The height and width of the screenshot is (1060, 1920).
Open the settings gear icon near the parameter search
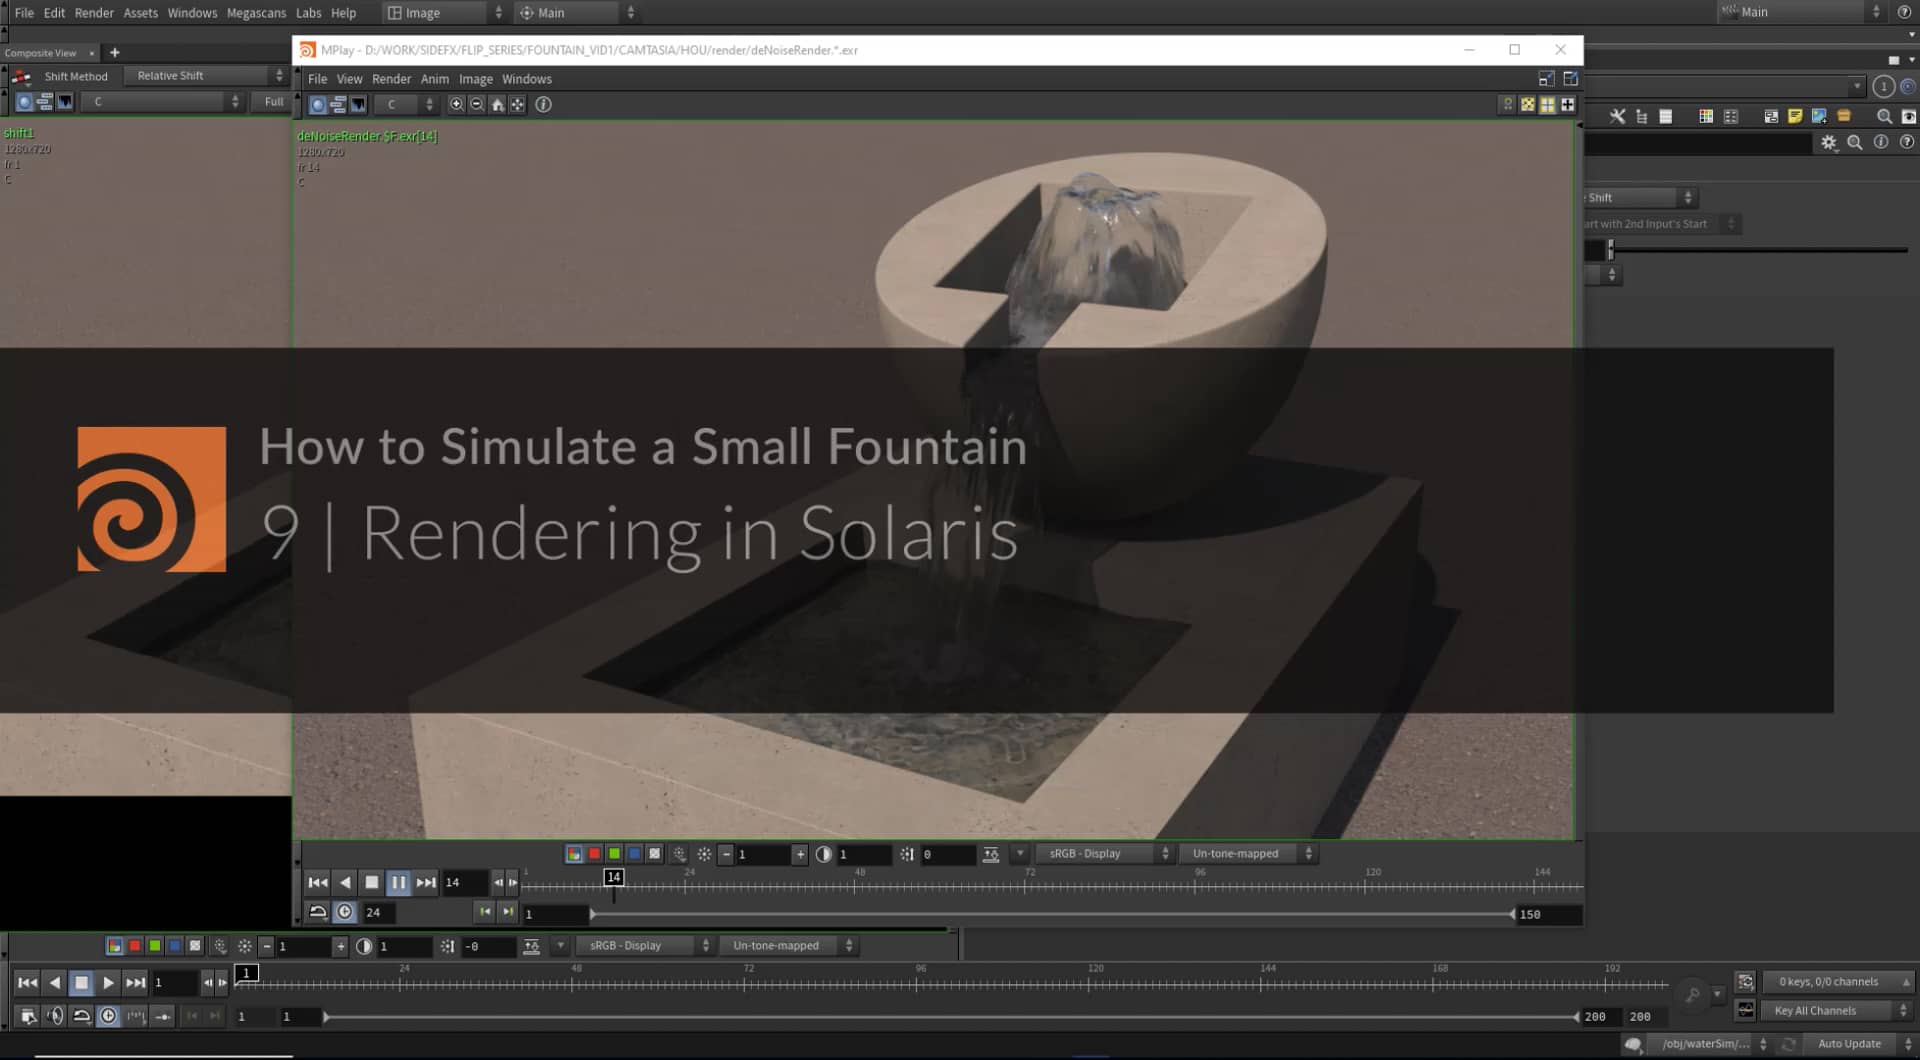(x=1829, y=142)
